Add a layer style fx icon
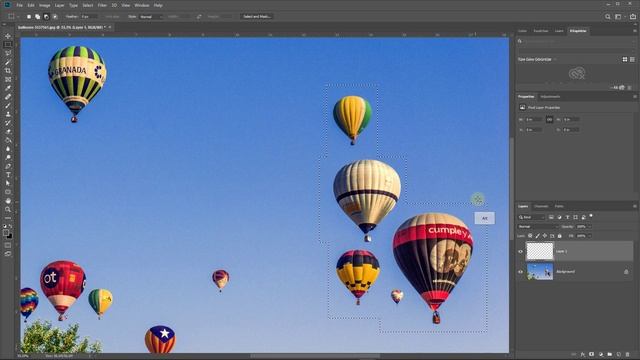 click(582, 355)
